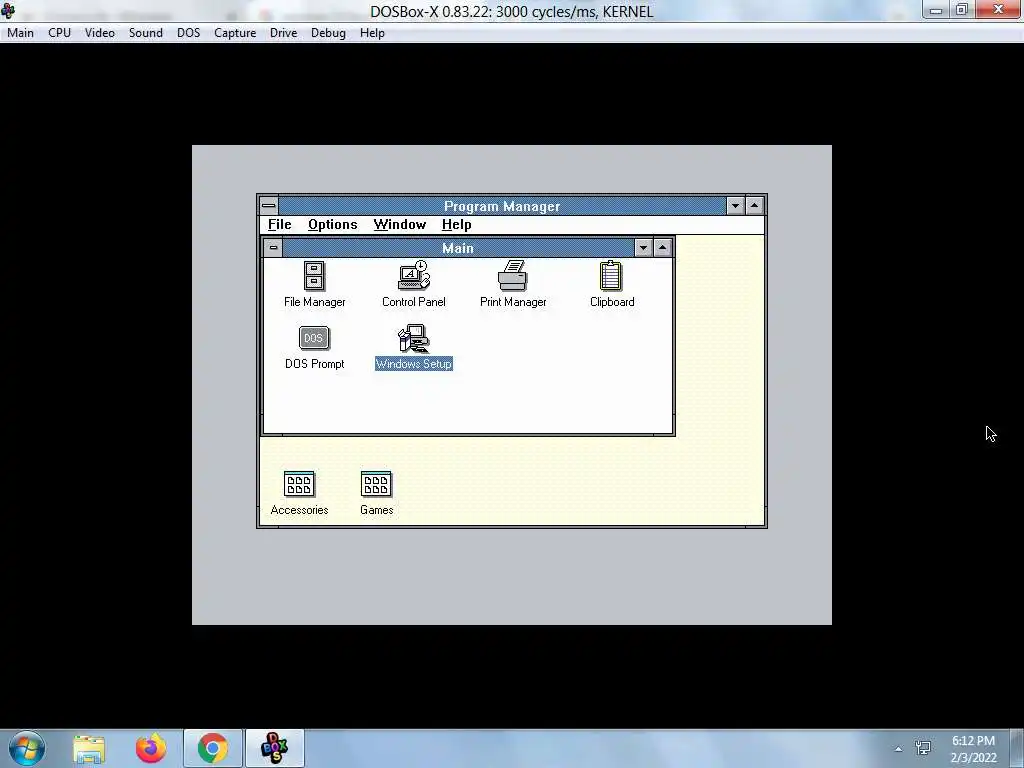Open DOSBox-X Capture menu
Image resolution: width=1024 pixels, height=768 pixels.
click(x=235, y=33)
